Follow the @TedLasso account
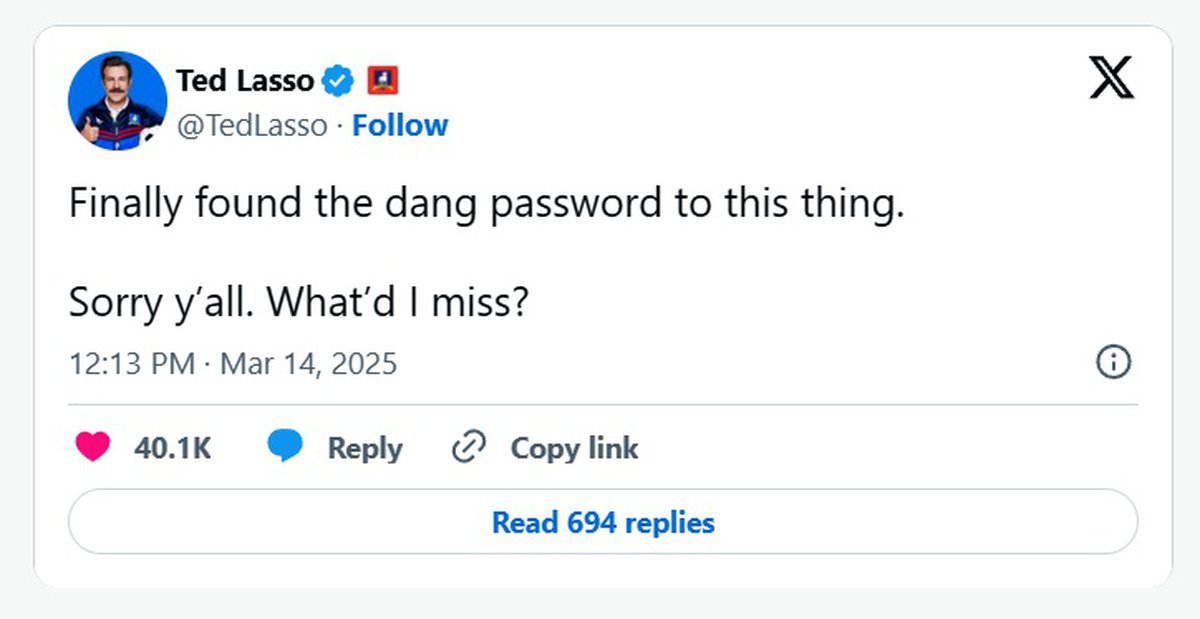Viewport: 1200px width, 619px height. tap(400, 125)
